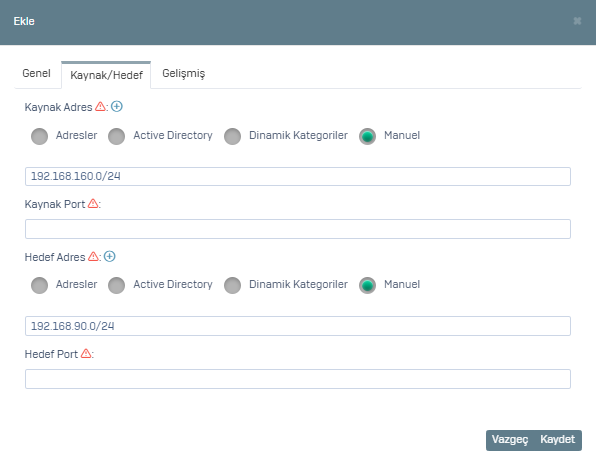
Task: Switch to the Genel tab
Action: [36, 73]
